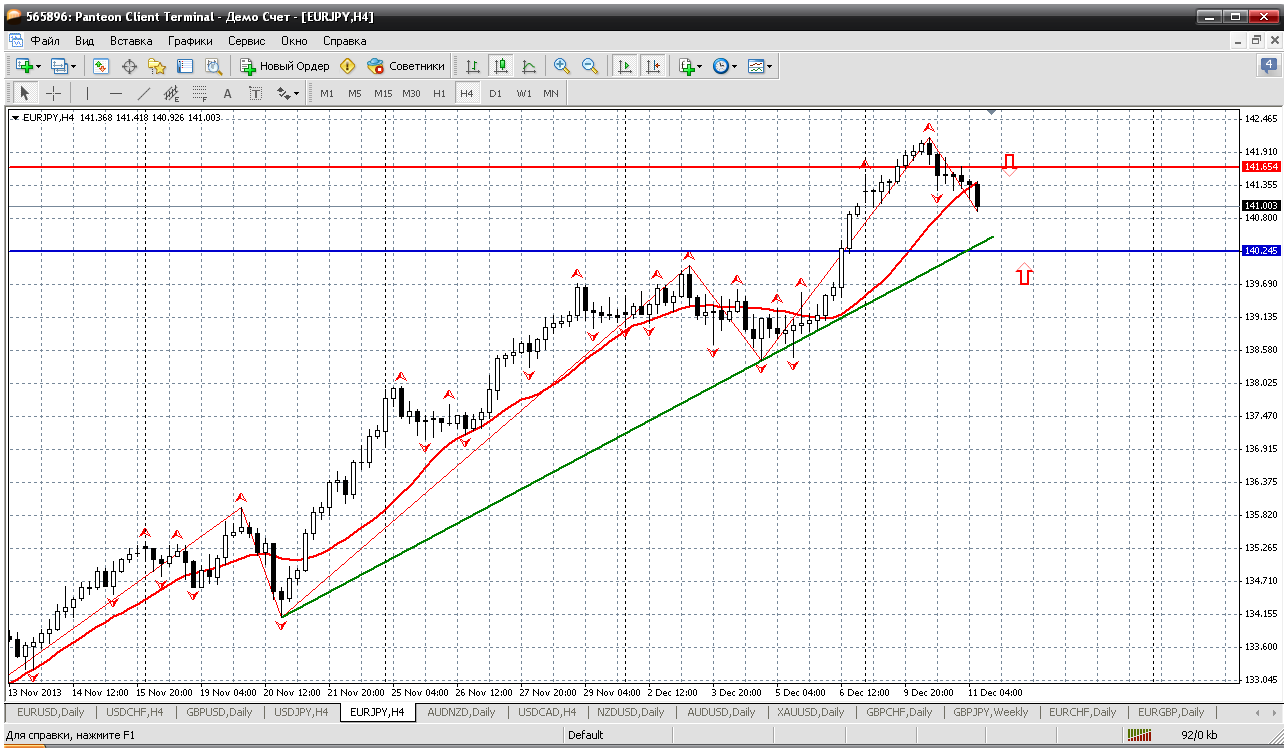This screenshot has height=748, width=1288.
Task: Select the crosshair cursor tool
Action: pos(53,93)
